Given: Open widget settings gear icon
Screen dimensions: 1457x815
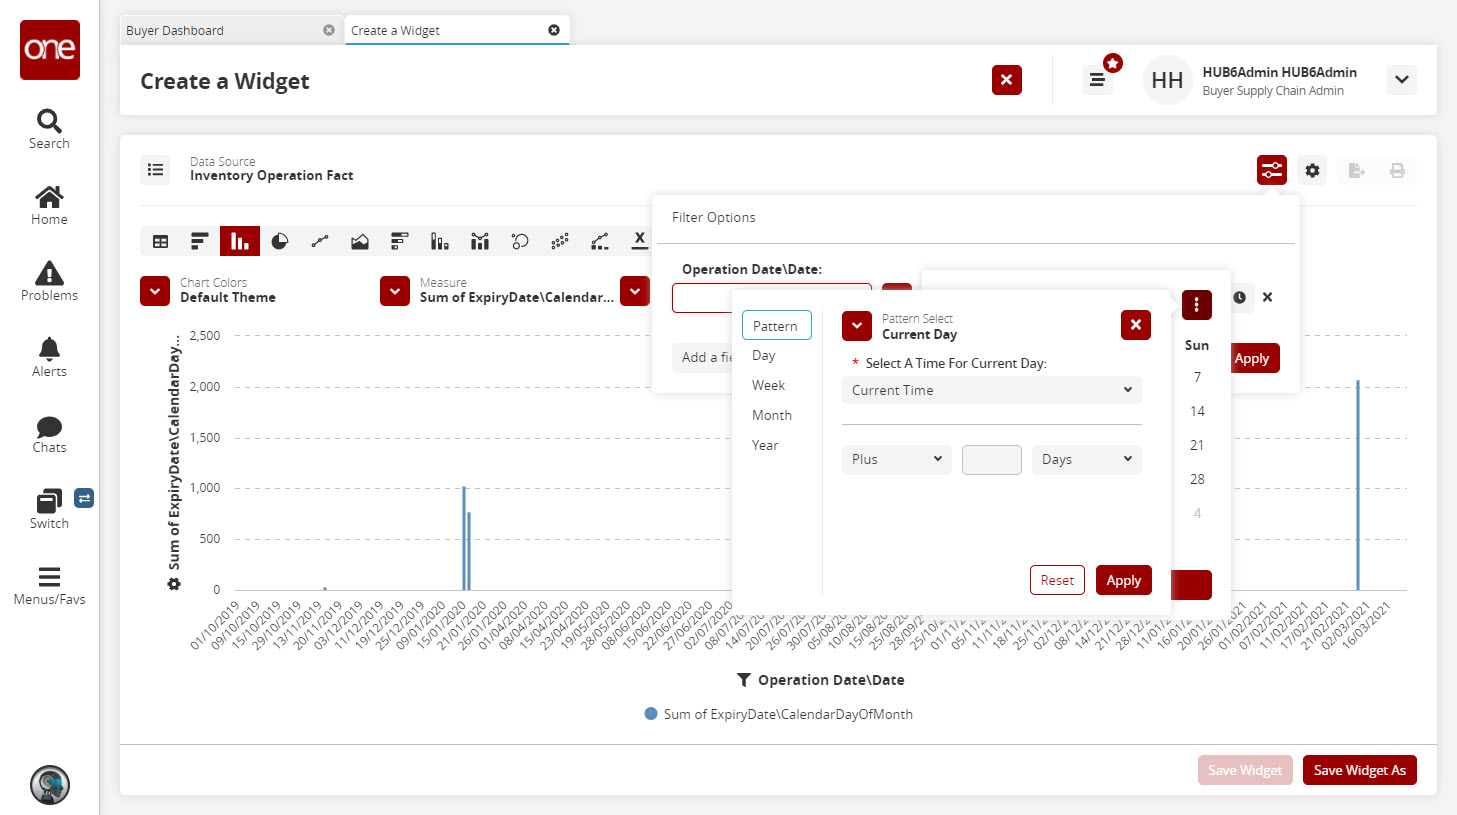Looking at the screenshot, I should [1312, 170].
